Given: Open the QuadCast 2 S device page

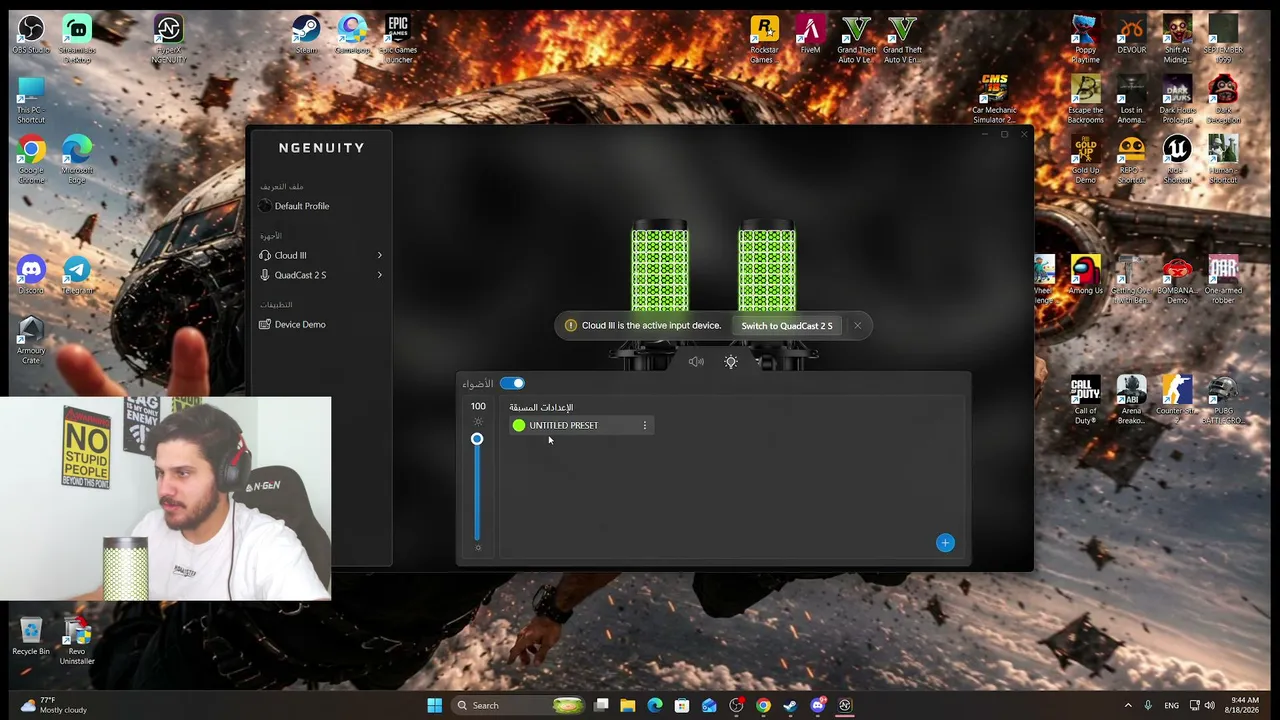Looking at the screenshot, I should pyautogui.click(x=300, y=275).
